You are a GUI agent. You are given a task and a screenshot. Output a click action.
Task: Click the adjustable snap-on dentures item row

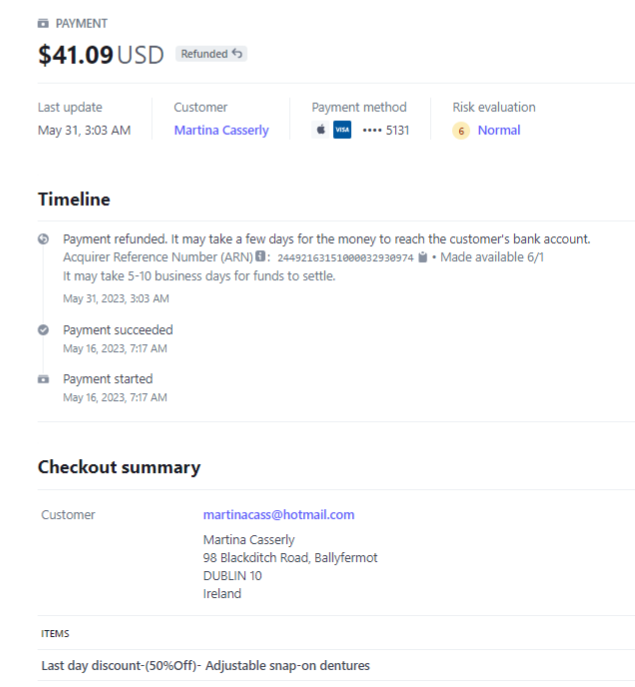[x=205, y=665]
